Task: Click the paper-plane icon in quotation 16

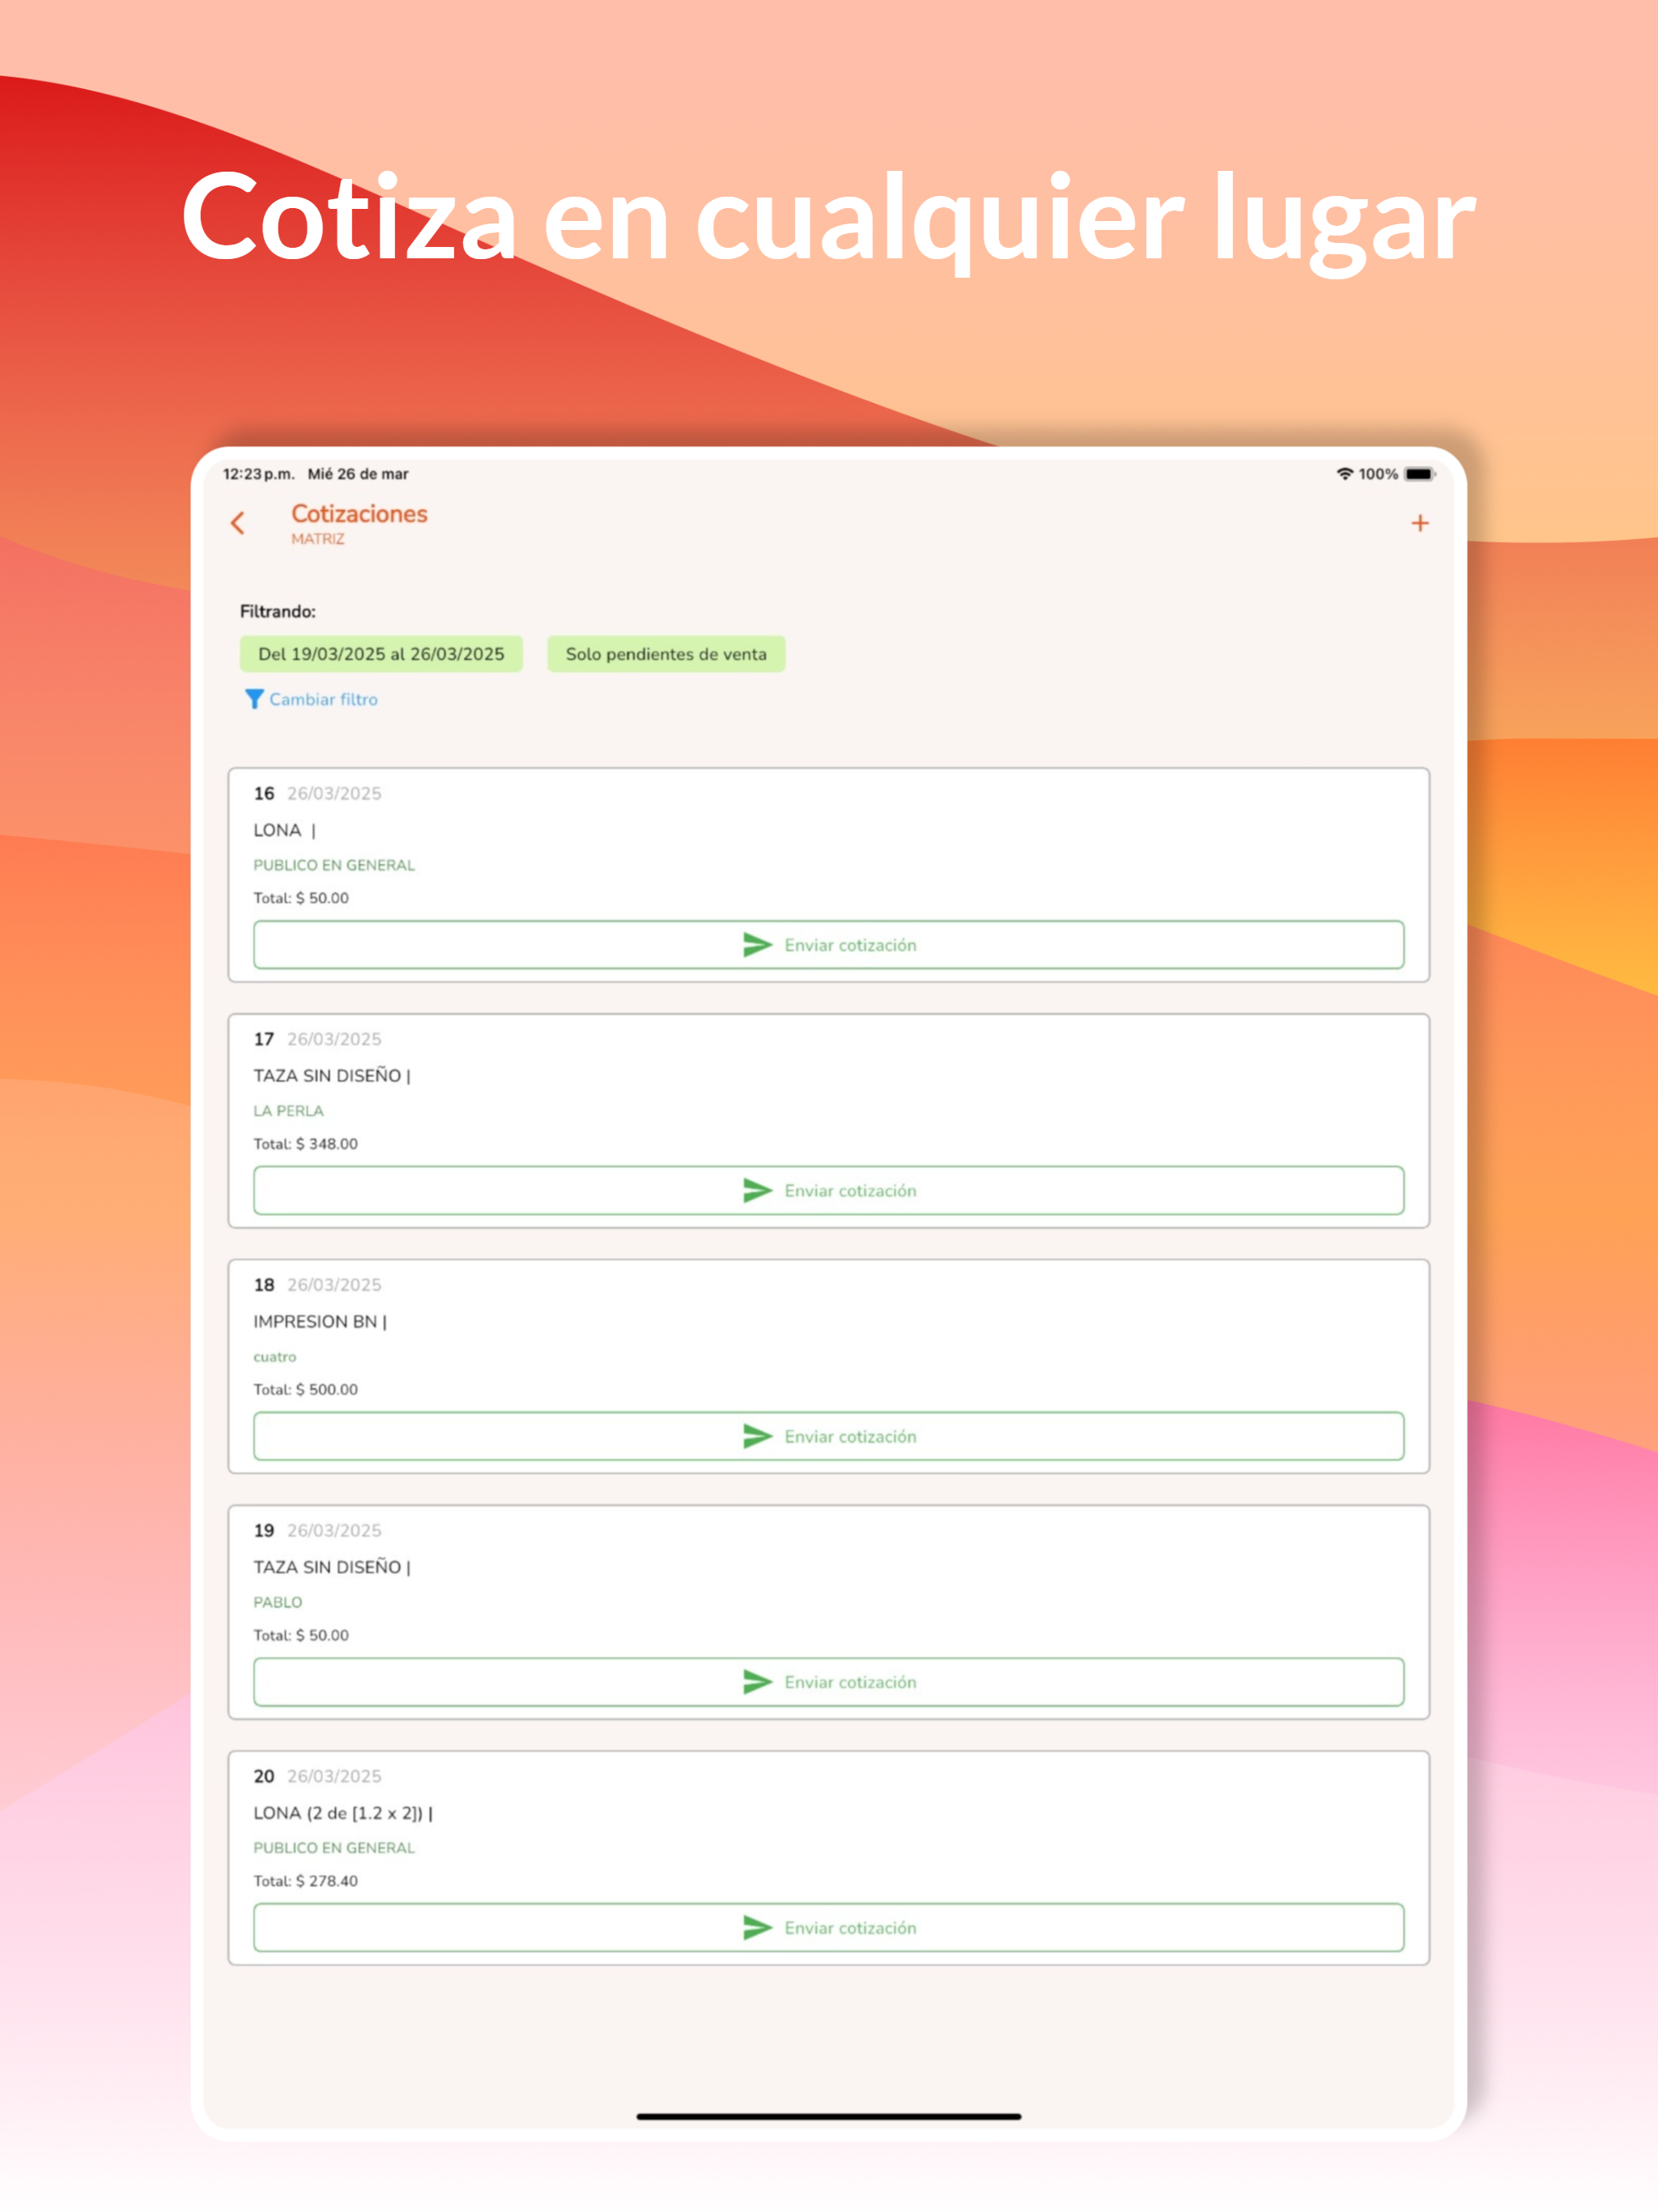Action: pyautogui.click(x=757, y=945)
